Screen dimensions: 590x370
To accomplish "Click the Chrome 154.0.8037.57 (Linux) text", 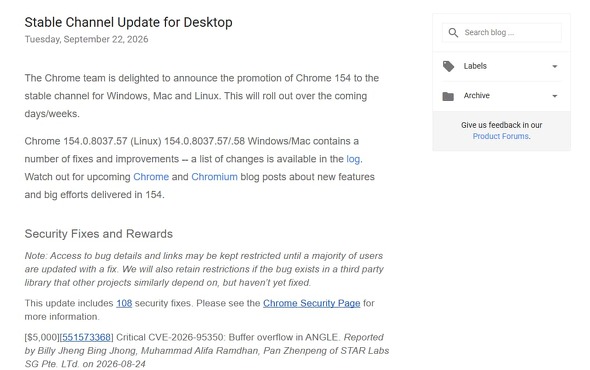I will [x=93, y=141].
